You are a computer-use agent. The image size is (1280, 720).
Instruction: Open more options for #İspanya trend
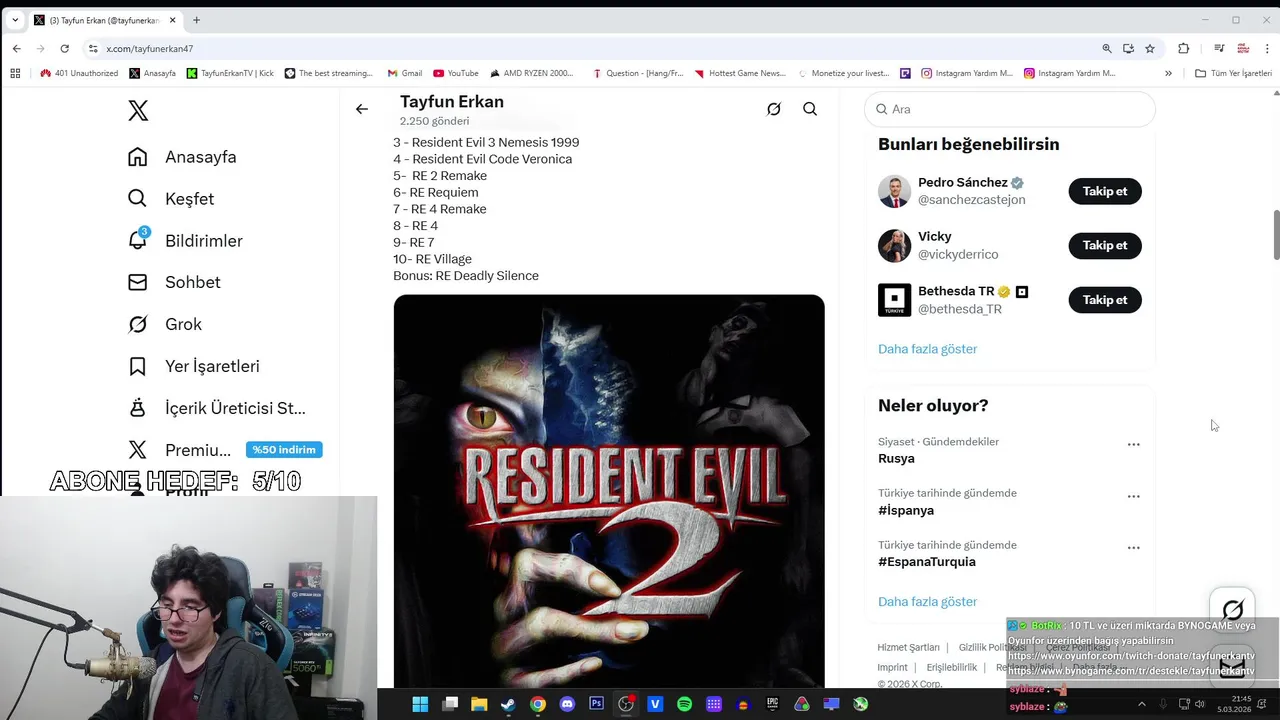pyautogui.click(x=1133, y=496)
